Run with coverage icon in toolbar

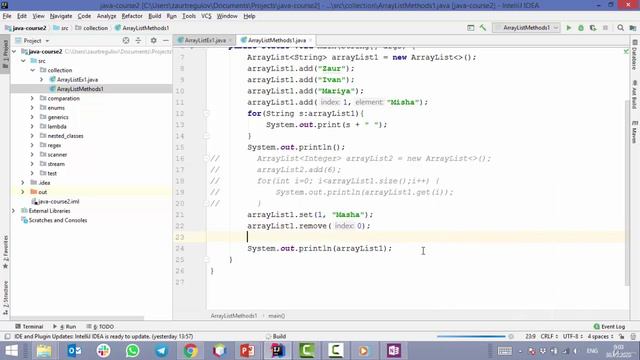click(x=593, y=28)
